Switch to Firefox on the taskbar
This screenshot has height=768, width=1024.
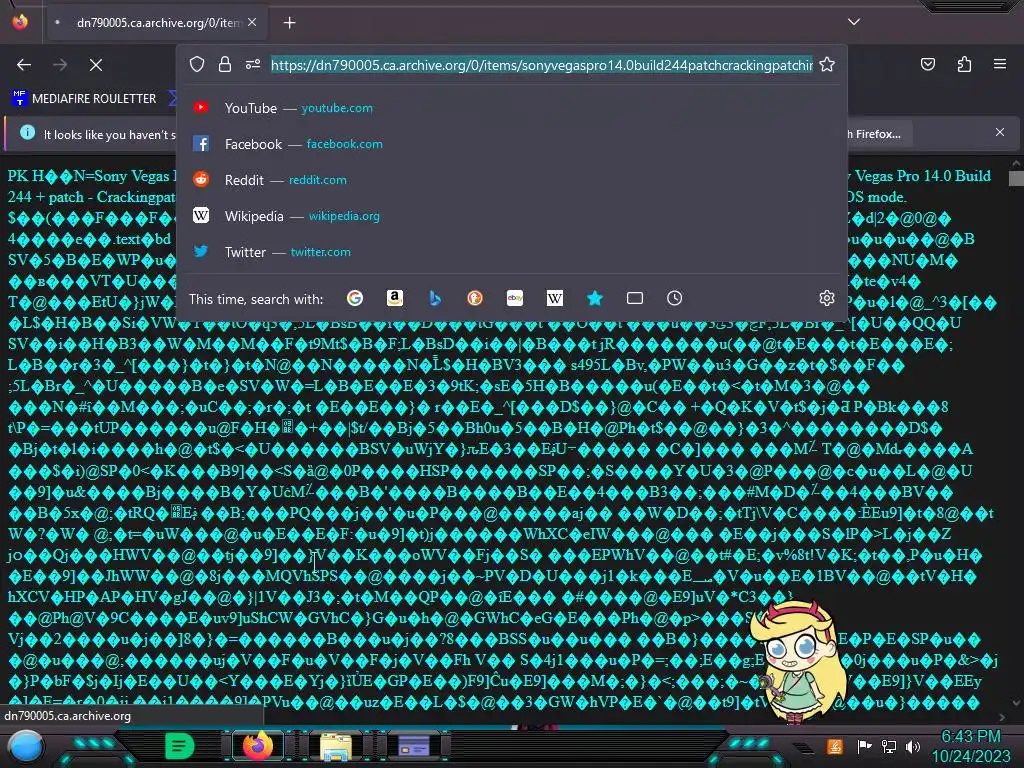258,746
